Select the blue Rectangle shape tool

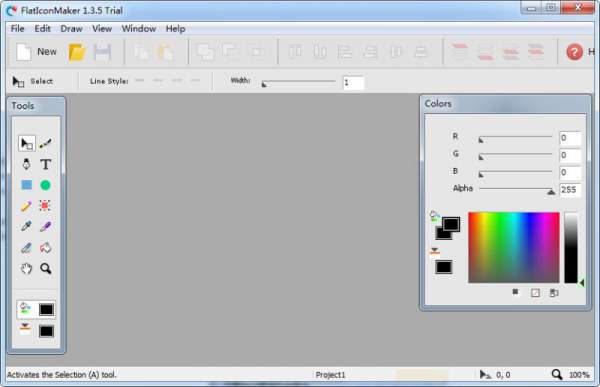[26, 185]
